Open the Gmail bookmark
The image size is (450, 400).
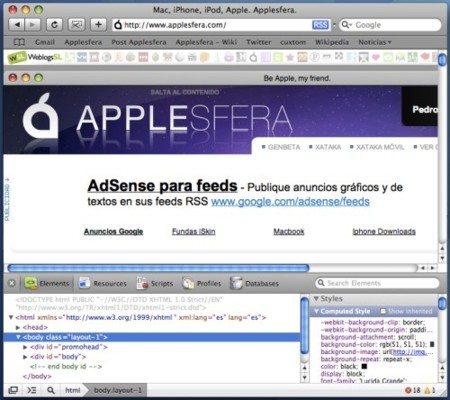[45, 42]
